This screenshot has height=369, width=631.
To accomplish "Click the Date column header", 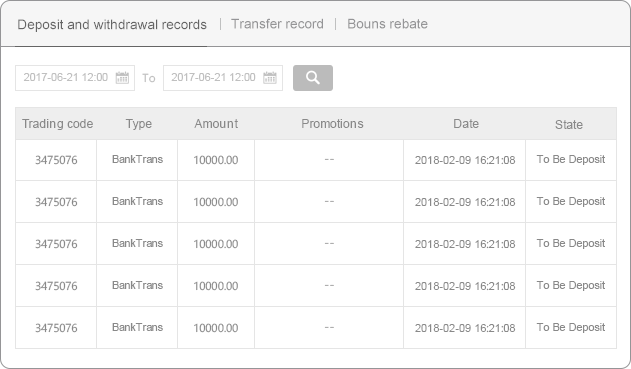I will [x=466, y=124].
